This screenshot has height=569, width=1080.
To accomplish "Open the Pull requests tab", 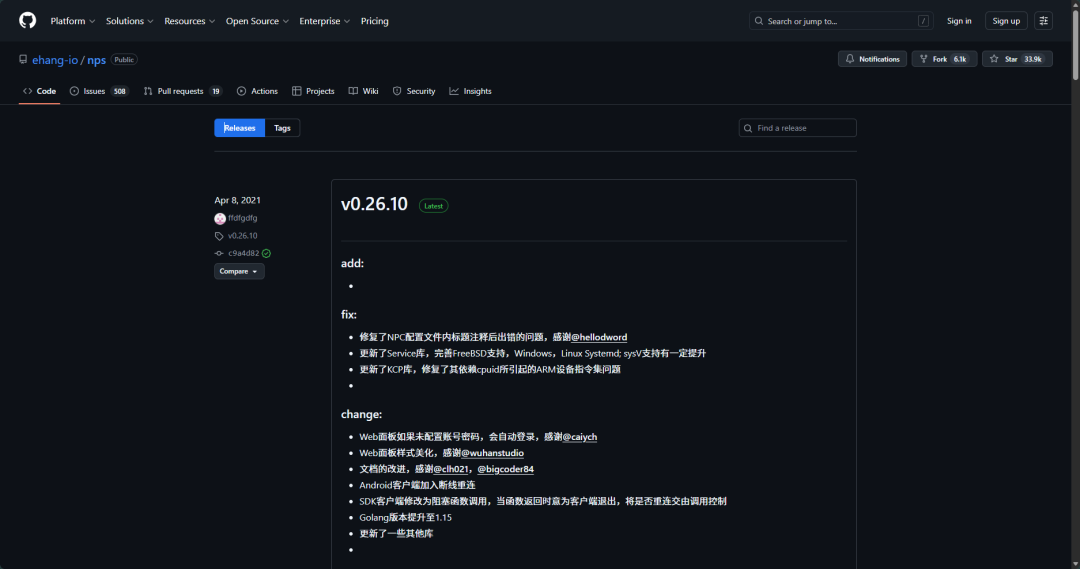I will [182, 91].
